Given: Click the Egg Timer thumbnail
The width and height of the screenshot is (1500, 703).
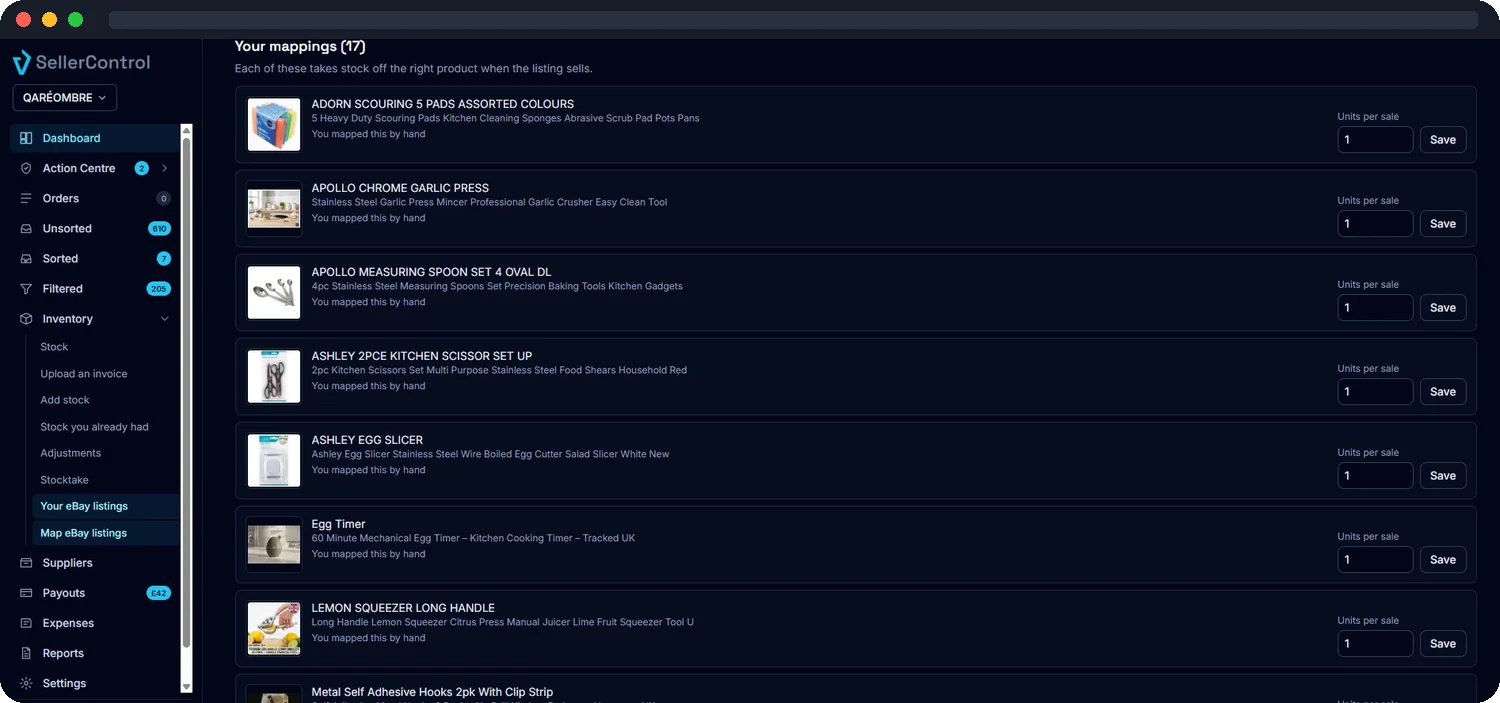Looking at the screenshot, I should click(274, 545).
